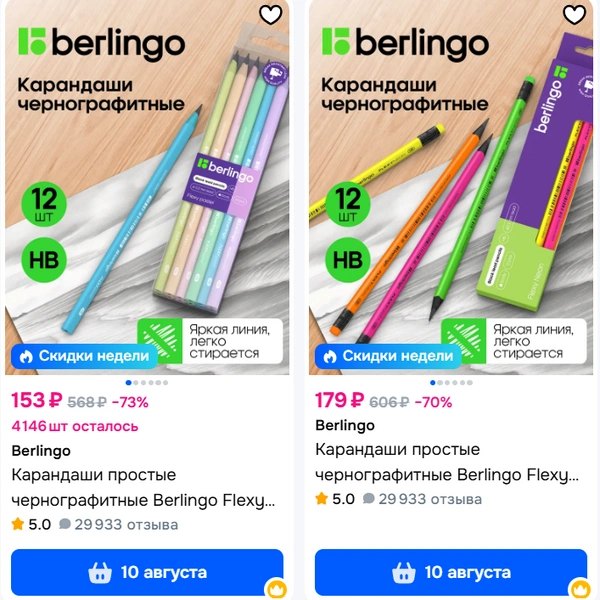Open Berlingo brand link on right card
The height and width of the screenshot is (600, 600).
tap(345, 426)
